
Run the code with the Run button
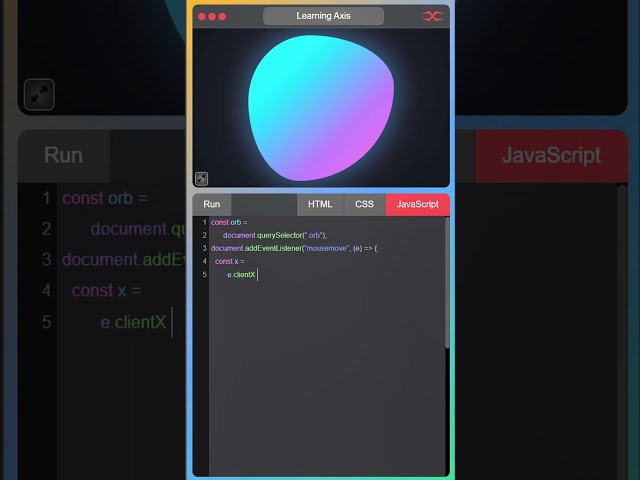point(212,204)
